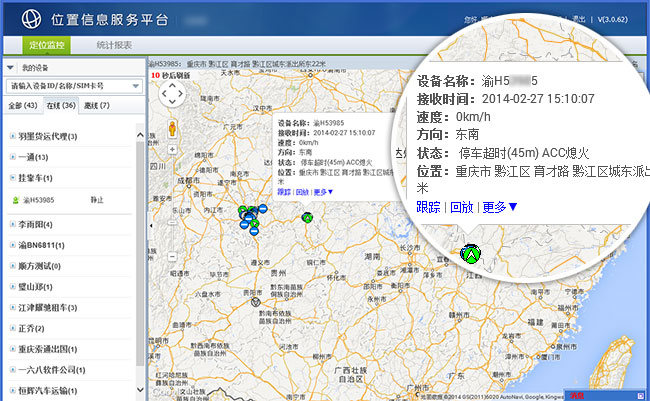Show the 全部 (43) devices tab
This screenshot has height=401, width=650.
(x=23, y=105)
